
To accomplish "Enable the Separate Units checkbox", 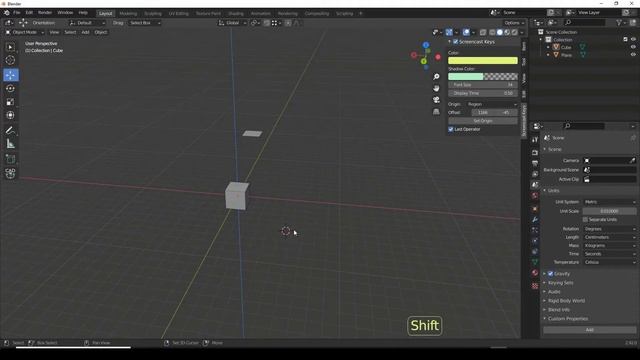I will click(585, 220).
